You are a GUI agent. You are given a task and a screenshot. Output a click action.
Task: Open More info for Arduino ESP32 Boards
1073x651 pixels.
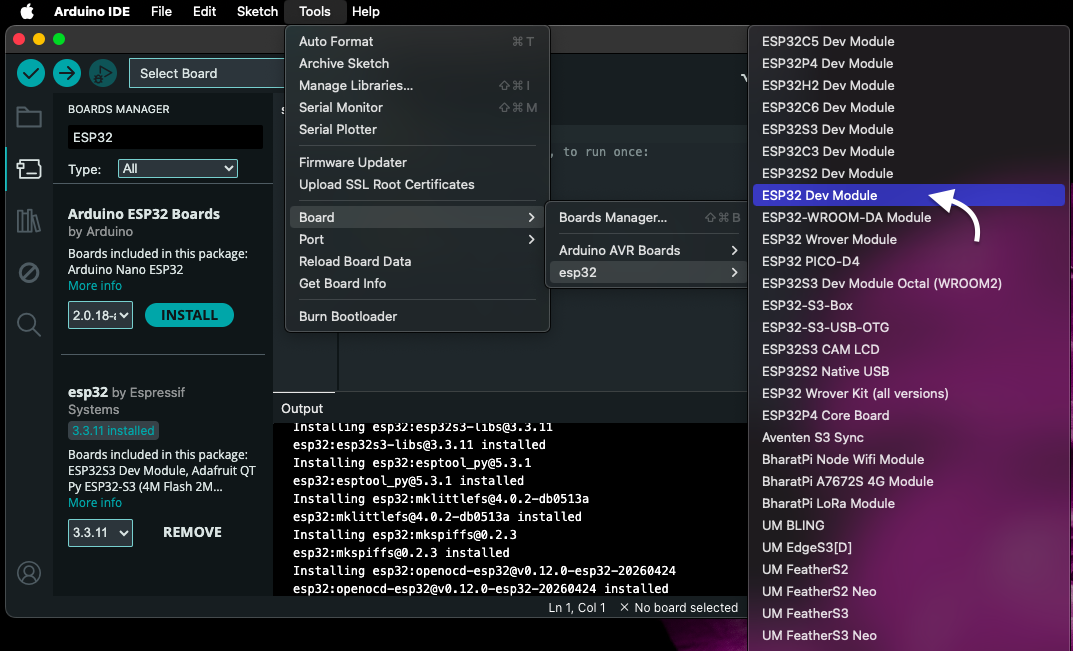[94, 285]
